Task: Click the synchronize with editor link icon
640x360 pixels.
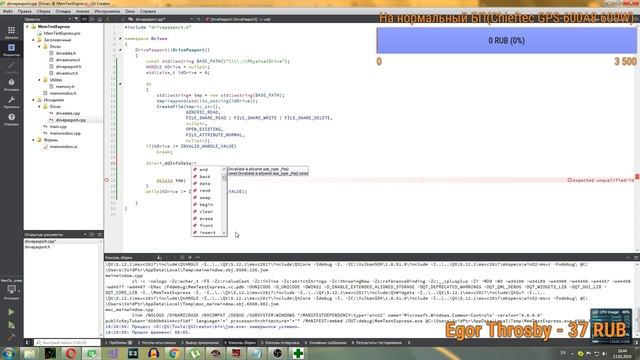Action: coord(84,19)
